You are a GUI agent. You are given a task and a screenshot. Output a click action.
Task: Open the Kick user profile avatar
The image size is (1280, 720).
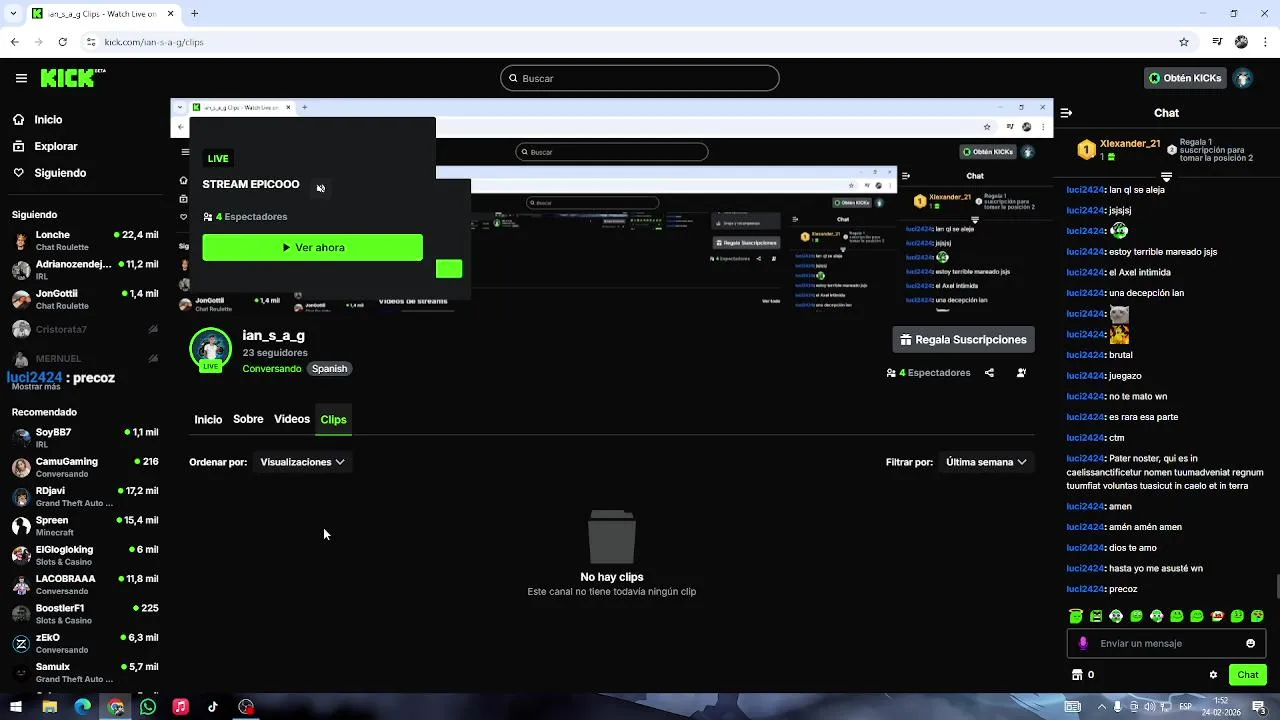(x=1243, y=78)
